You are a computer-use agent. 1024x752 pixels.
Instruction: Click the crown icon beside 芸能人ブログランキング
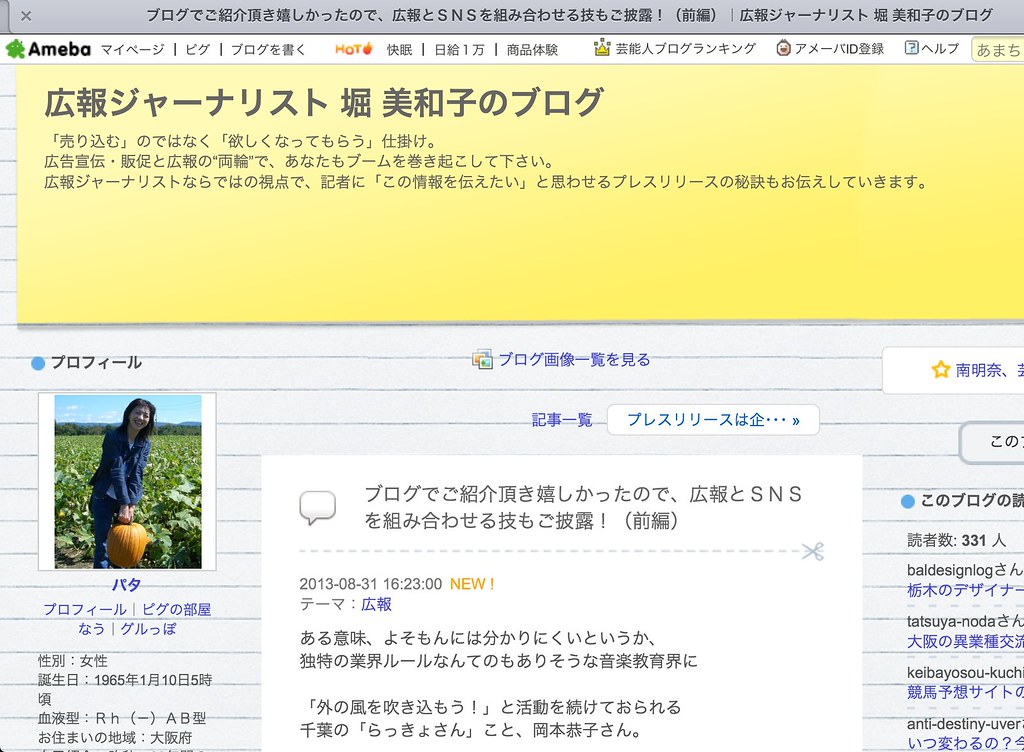point(602,48)
